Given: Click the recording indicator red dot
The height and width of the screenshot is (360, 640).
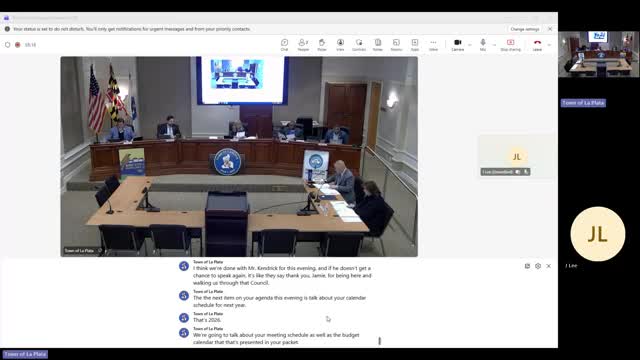Looking at the screenshot, I should [18, 45].
